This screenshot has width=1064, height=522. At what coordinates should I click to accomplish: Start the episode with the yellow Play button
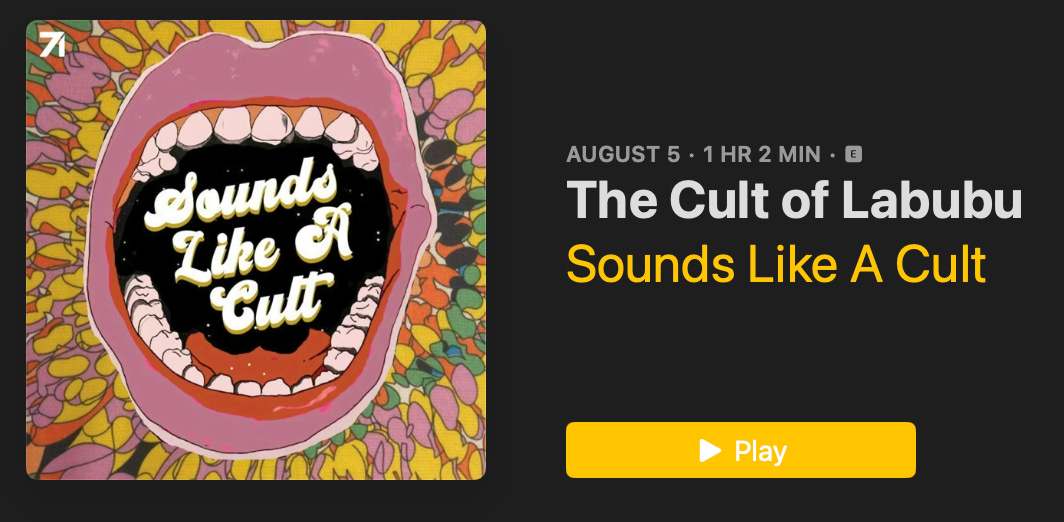point(740,450)
